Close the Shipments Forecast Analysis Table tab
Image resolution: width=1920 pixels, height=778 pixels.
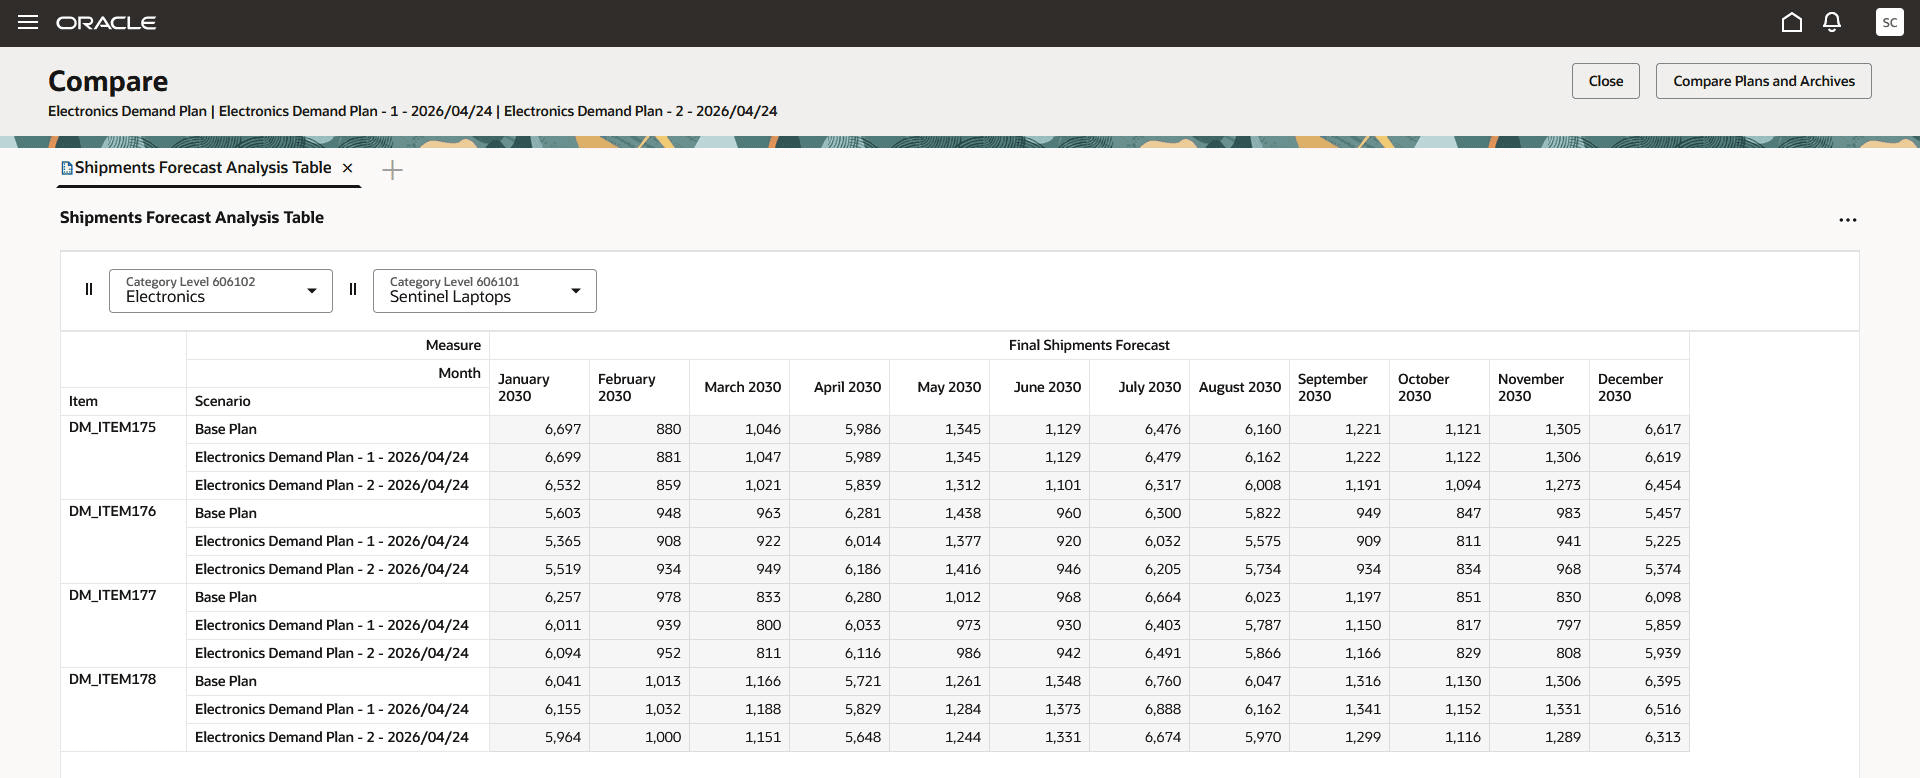pyautogui.click(x=348, y=168)
